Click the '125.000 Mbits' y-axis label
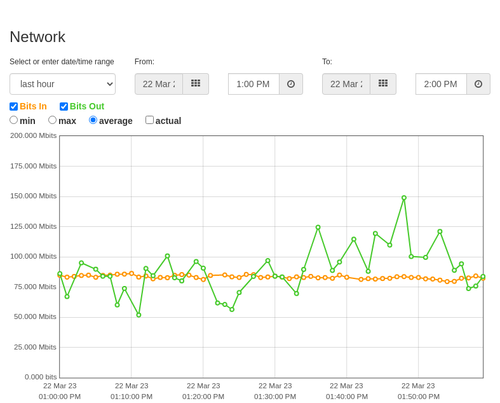The width and height of the screenshot is (500, 403). click(33, 226)
